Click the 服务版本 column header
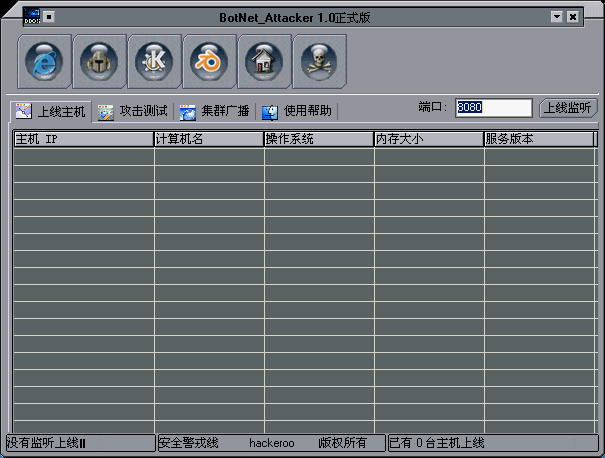 [x=539, y=139]
